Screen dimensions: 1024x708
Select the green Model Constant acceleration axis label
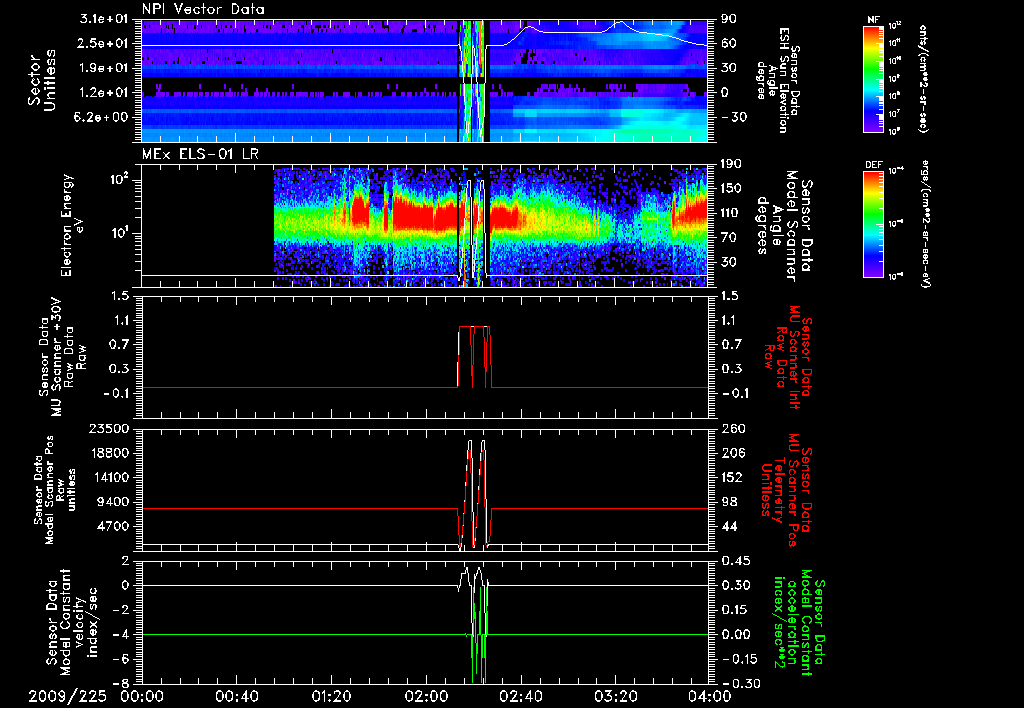[x=798, y=624]
